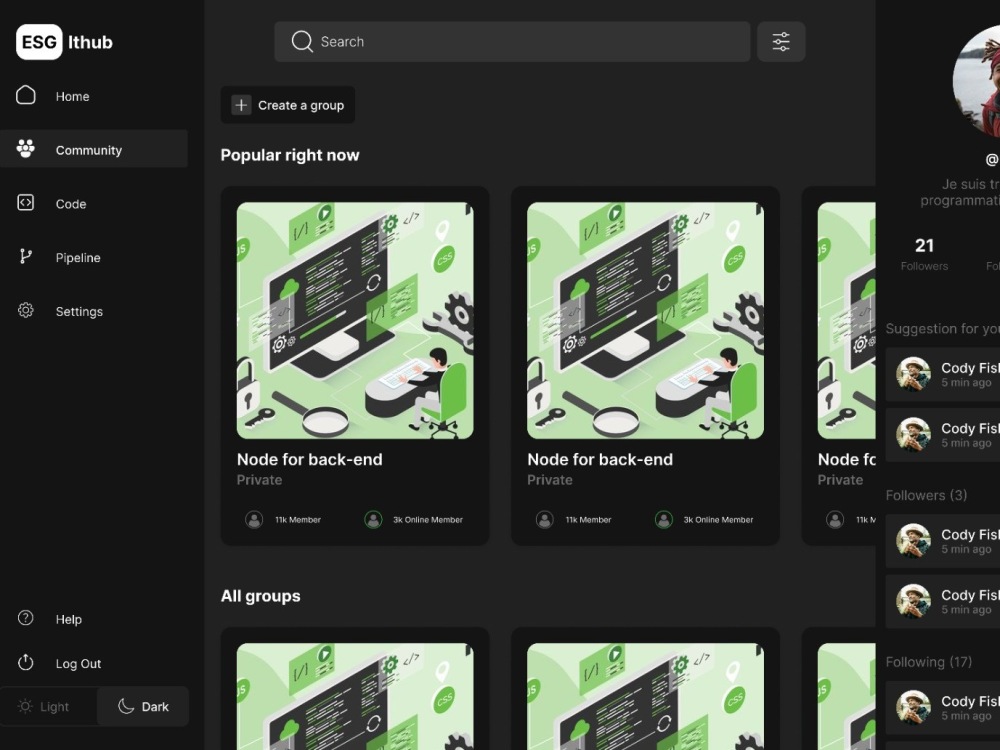This screenshot has height=750, width=1000.
Task: Click the Following (17) heading
Action: [929, 662]
